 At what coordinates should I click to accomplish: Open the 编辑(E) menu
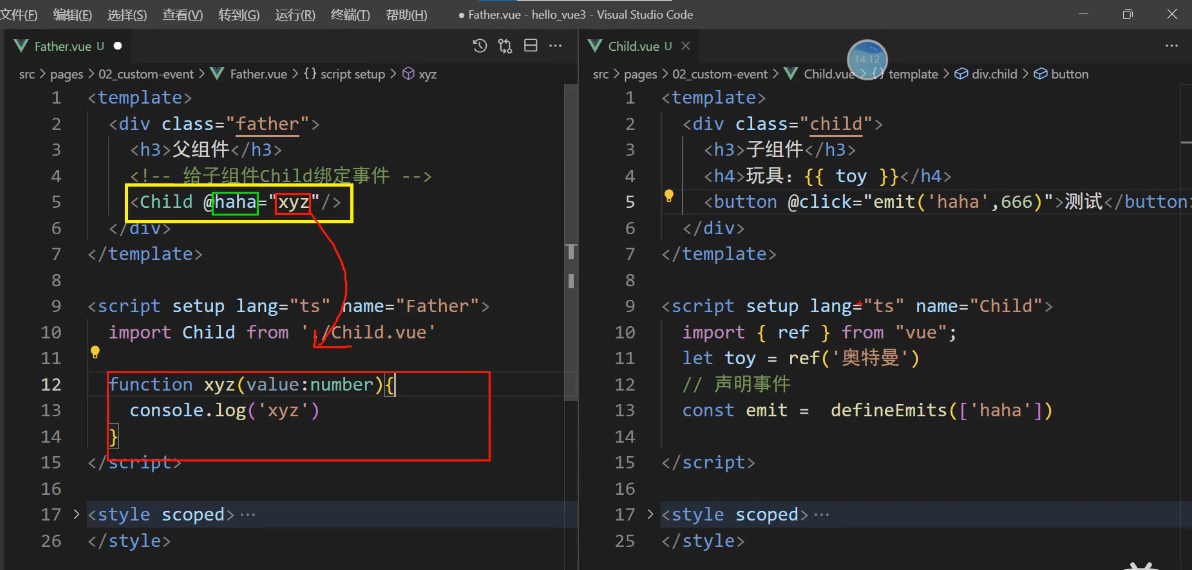[73, 14]
